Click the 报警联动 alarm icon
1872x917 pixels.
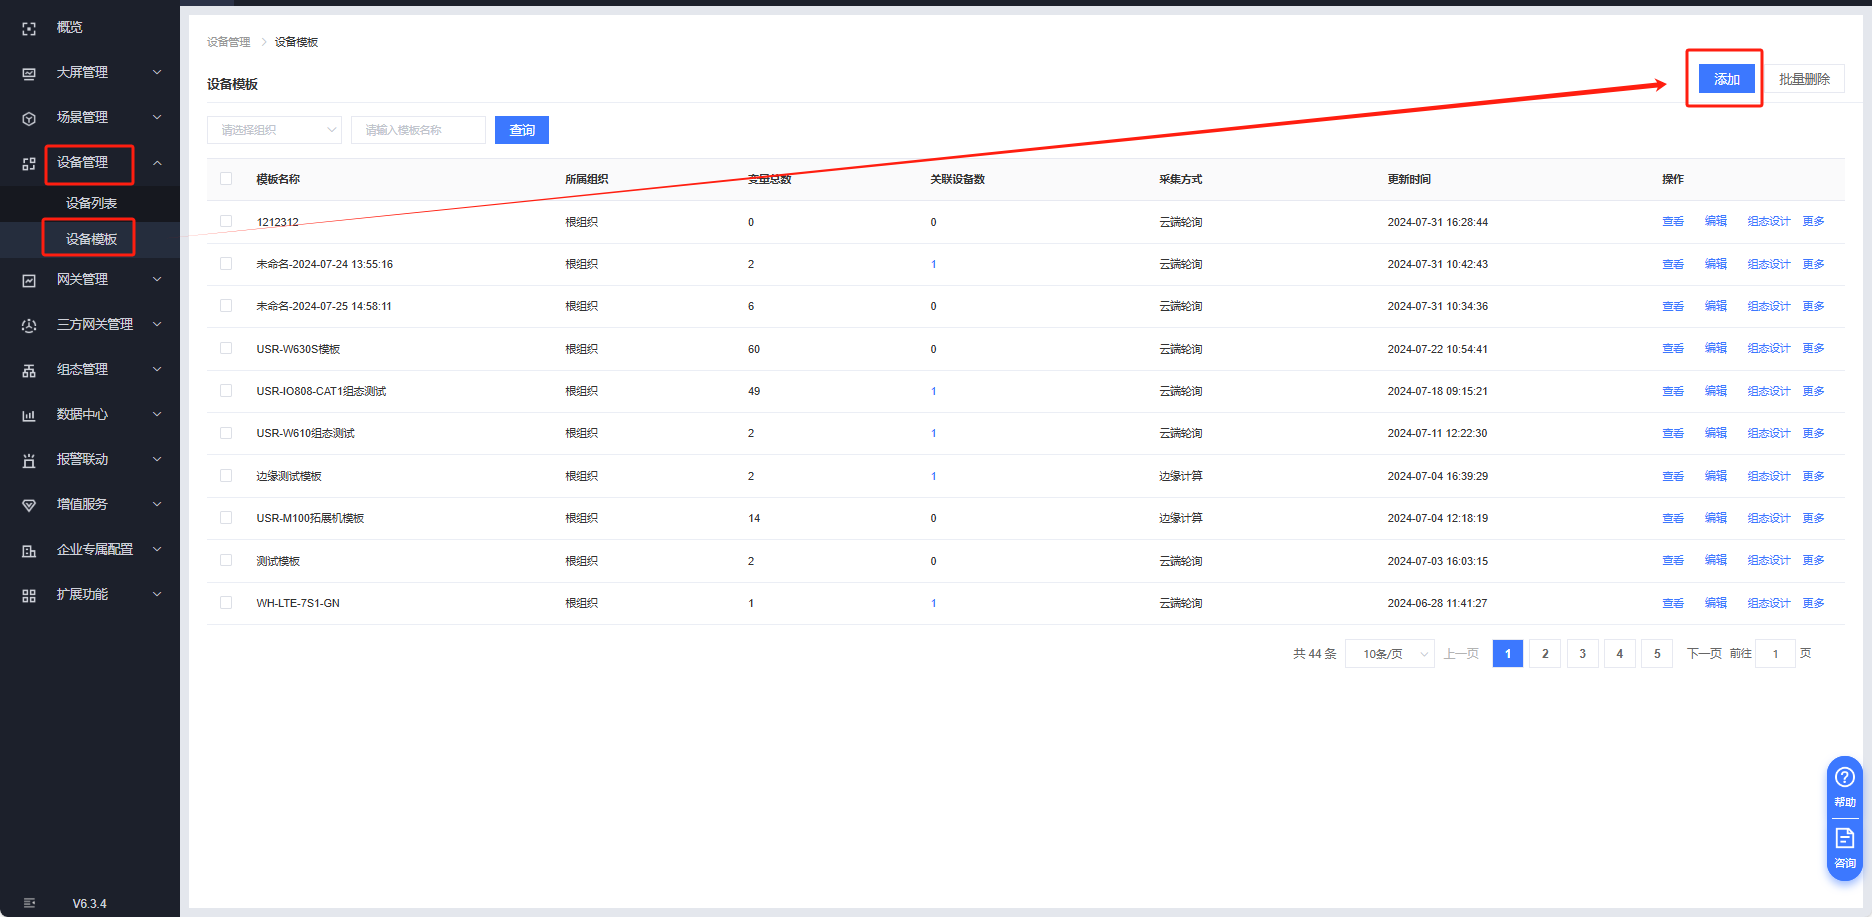29,461
